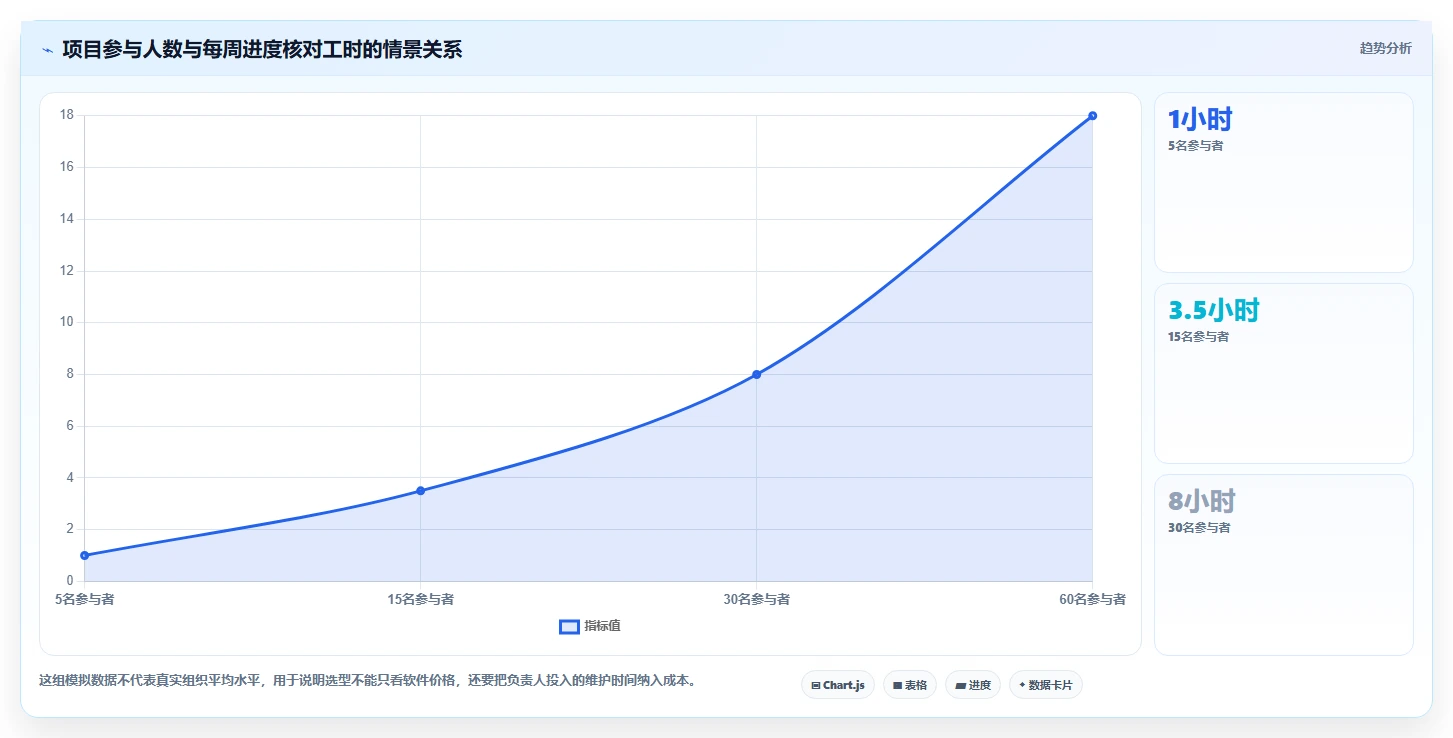Click the 15名参与者 x-axis label

click(x=421, y=599)
